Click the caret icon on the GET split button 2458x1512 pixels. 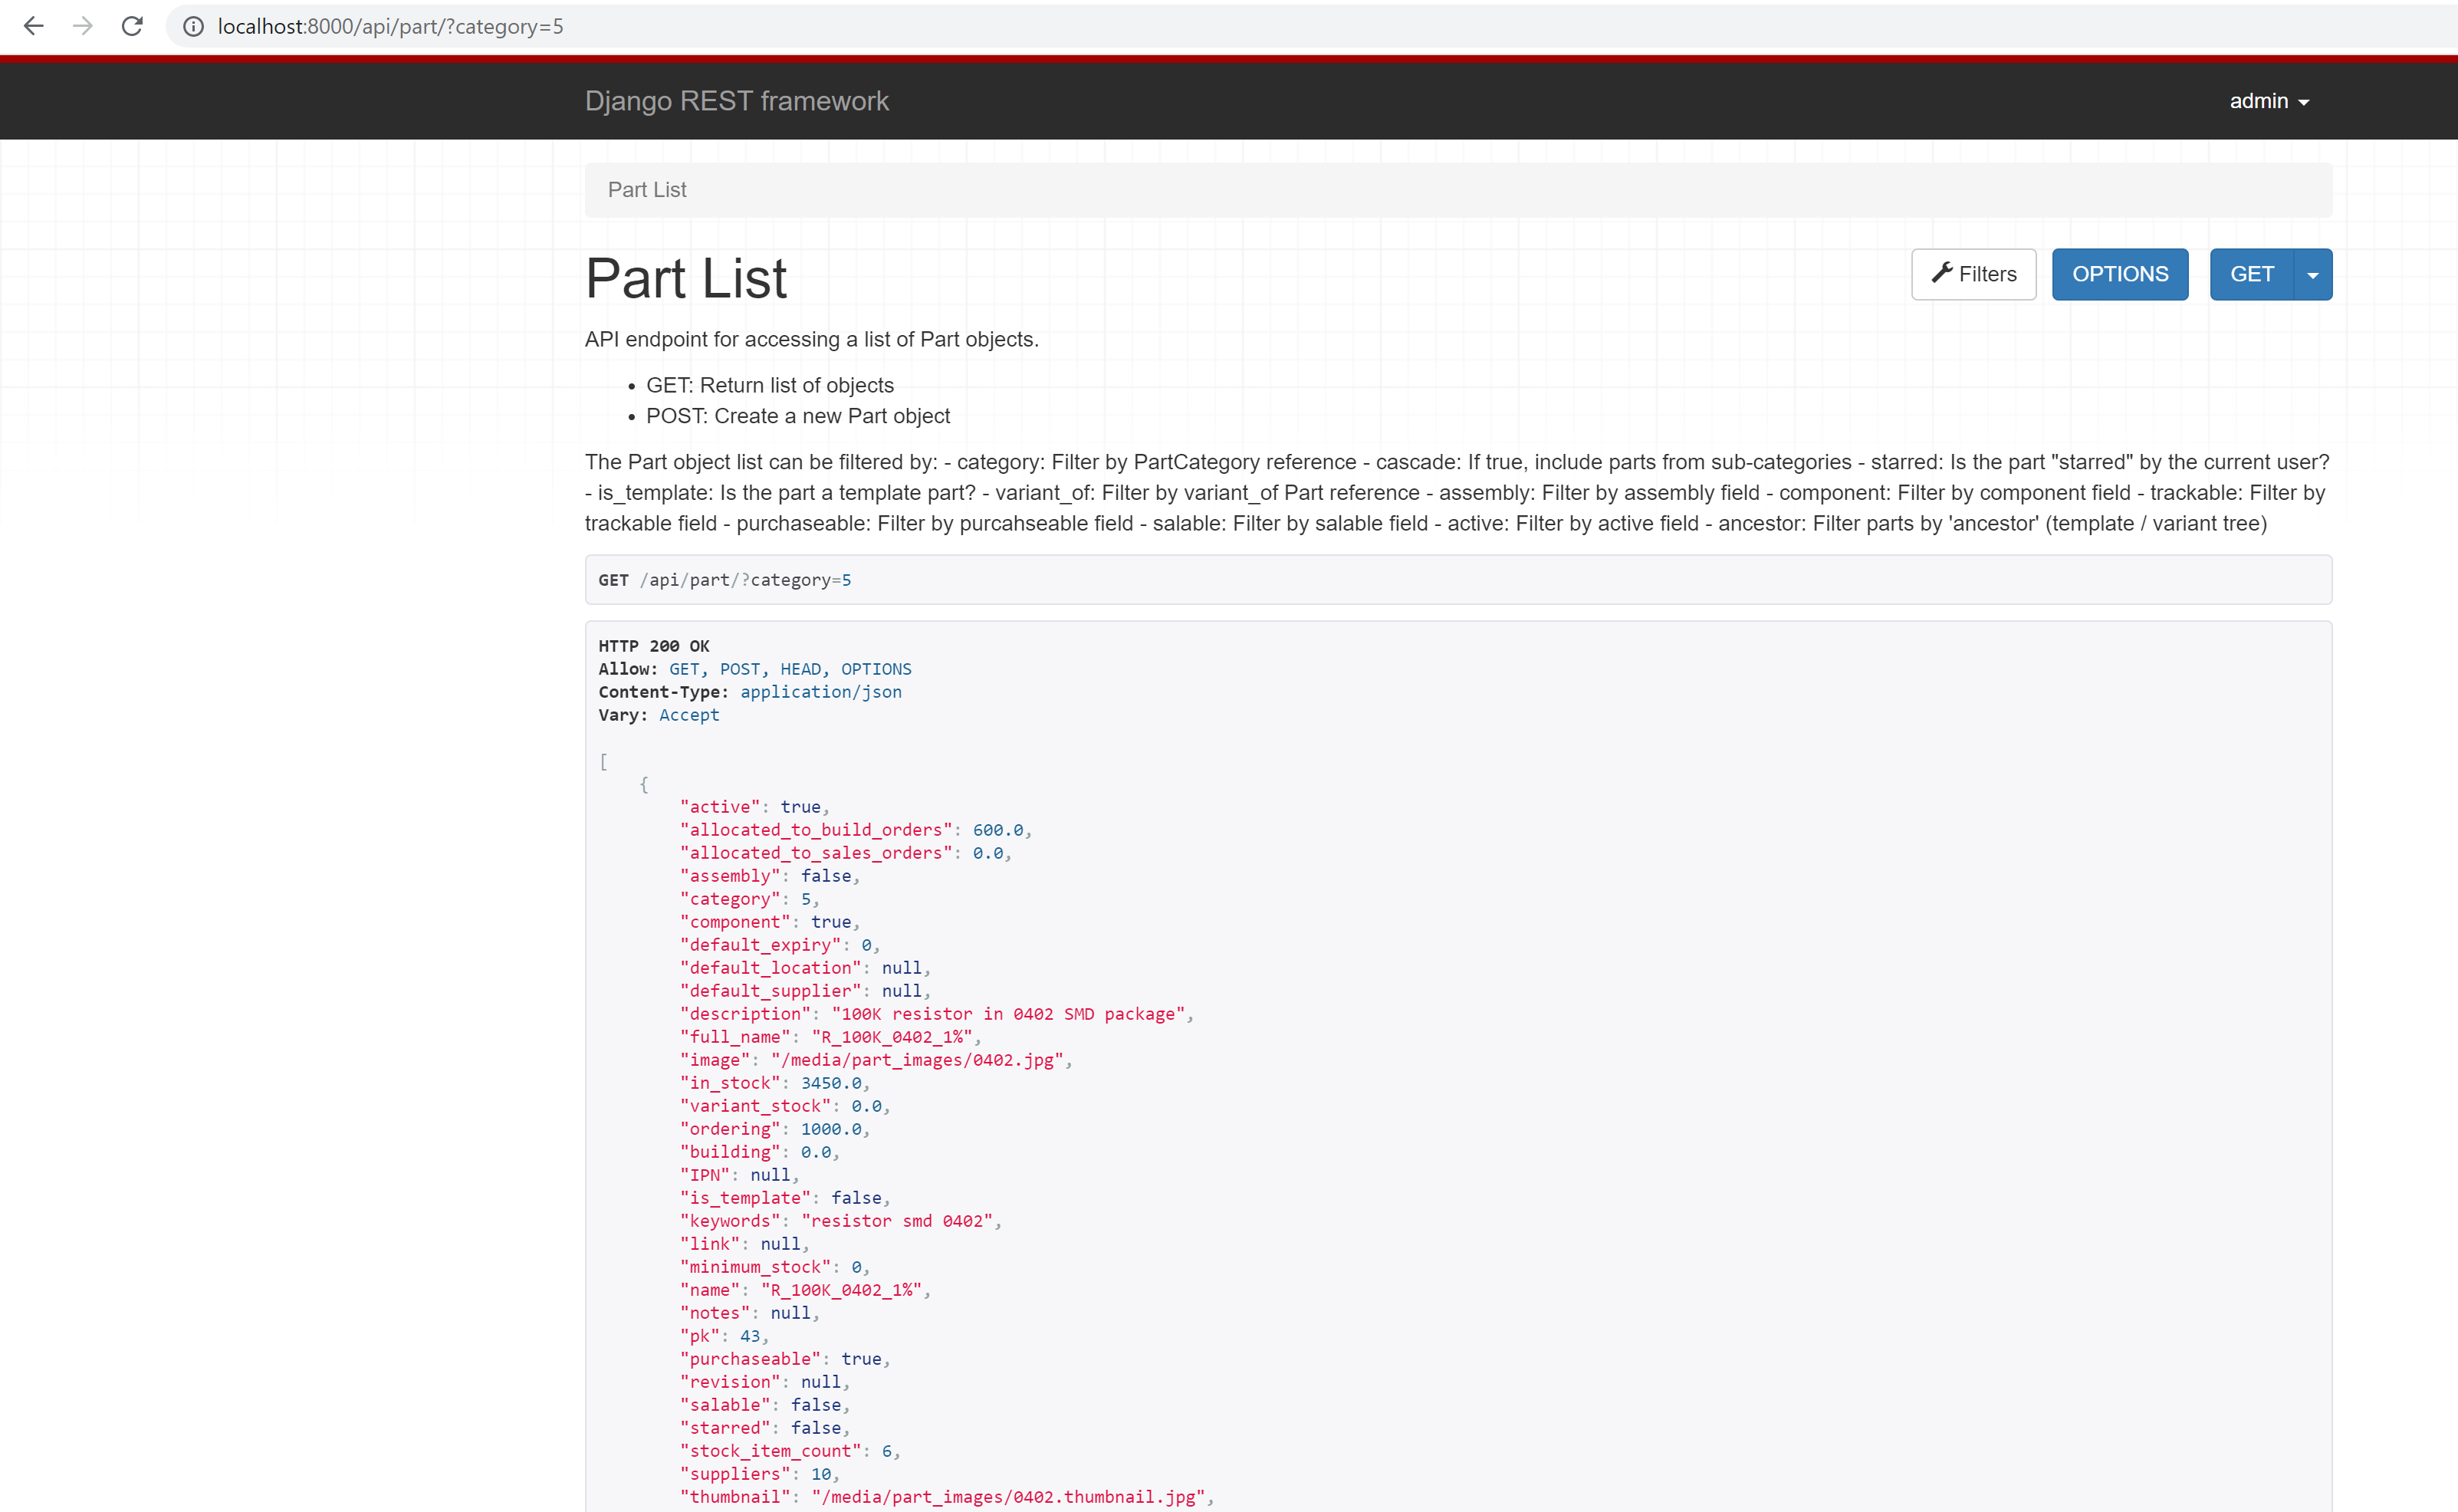click(2312, 273)
